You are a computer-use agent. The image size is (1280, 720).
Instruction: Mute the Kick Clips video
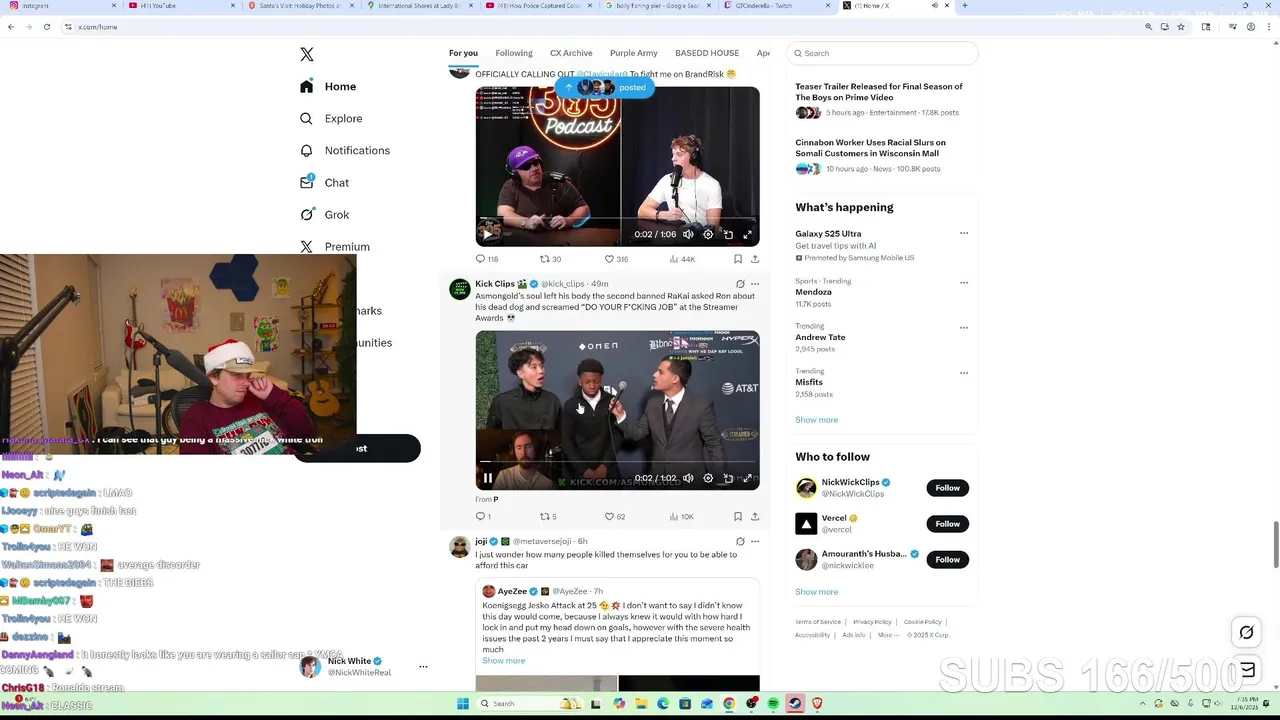[x=688, y=478]
